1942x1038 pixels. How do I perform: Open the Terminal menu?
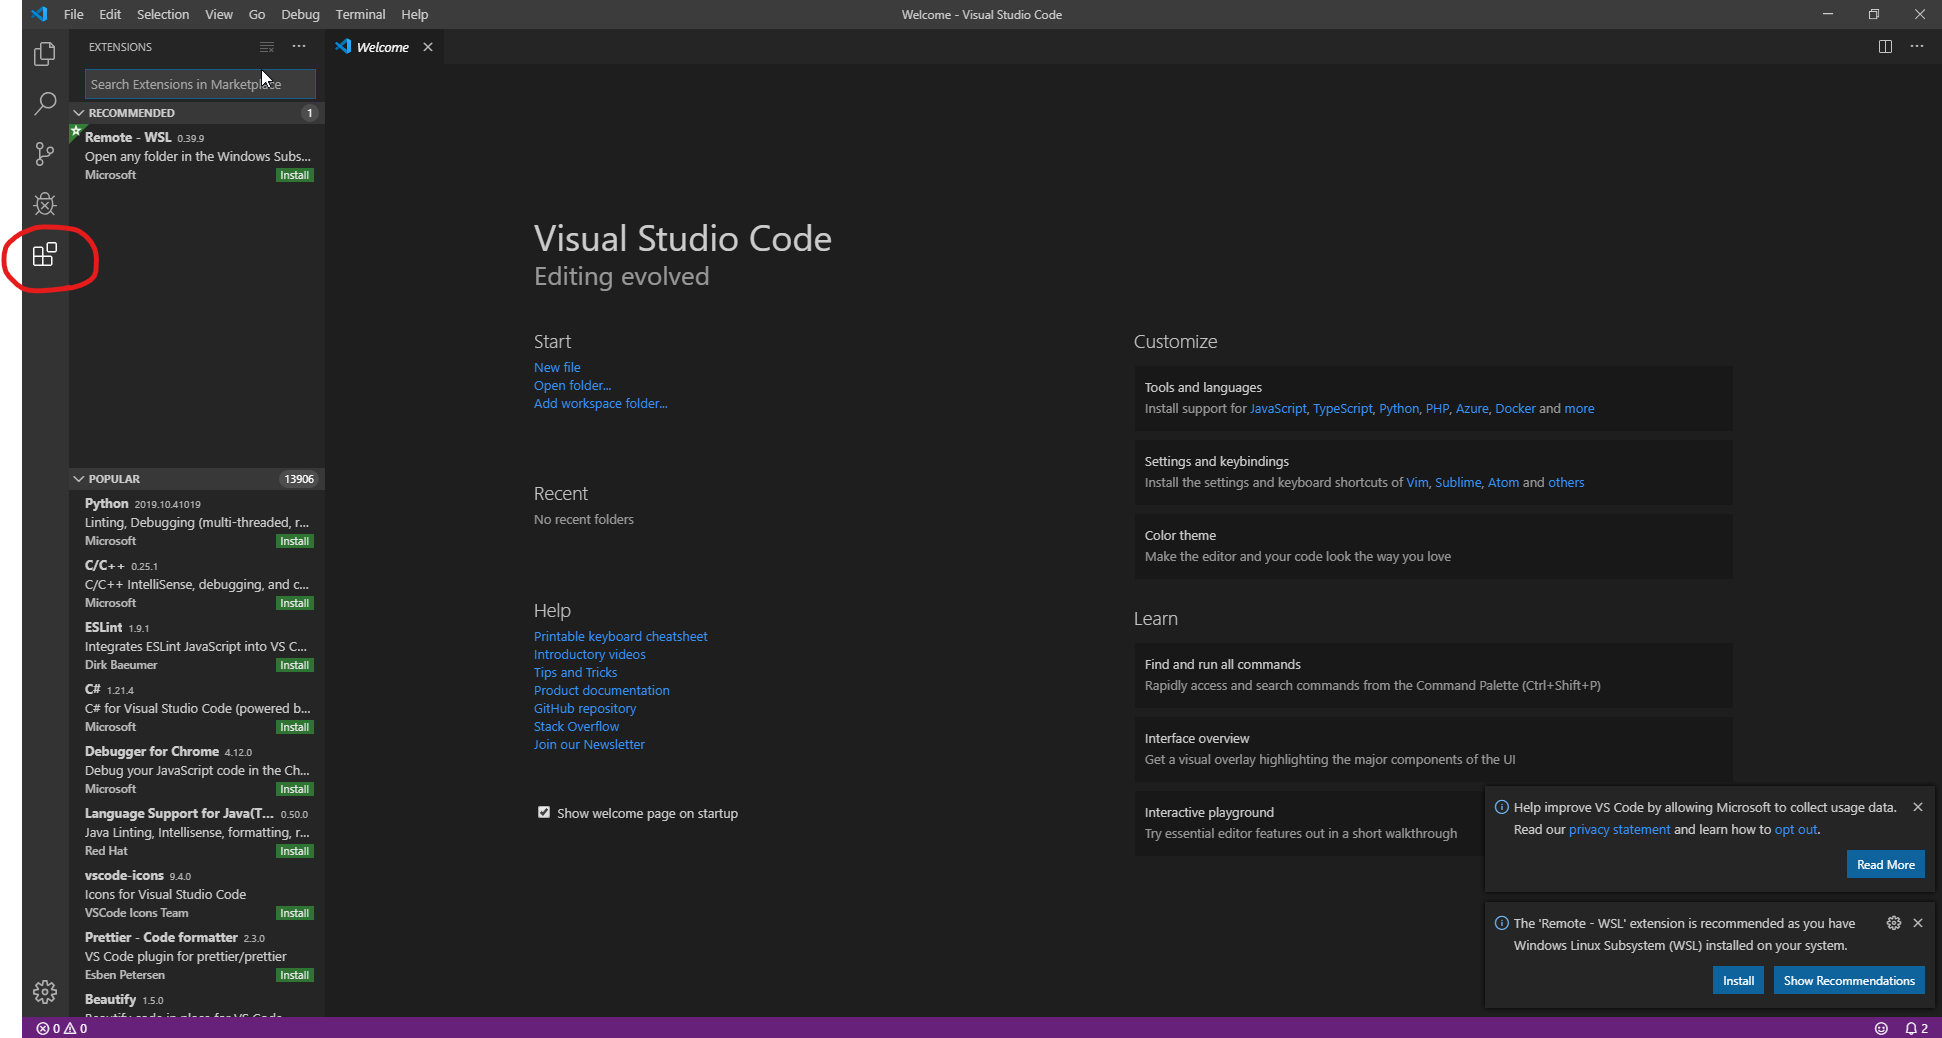pyautogui.click(x=360, y=15)
